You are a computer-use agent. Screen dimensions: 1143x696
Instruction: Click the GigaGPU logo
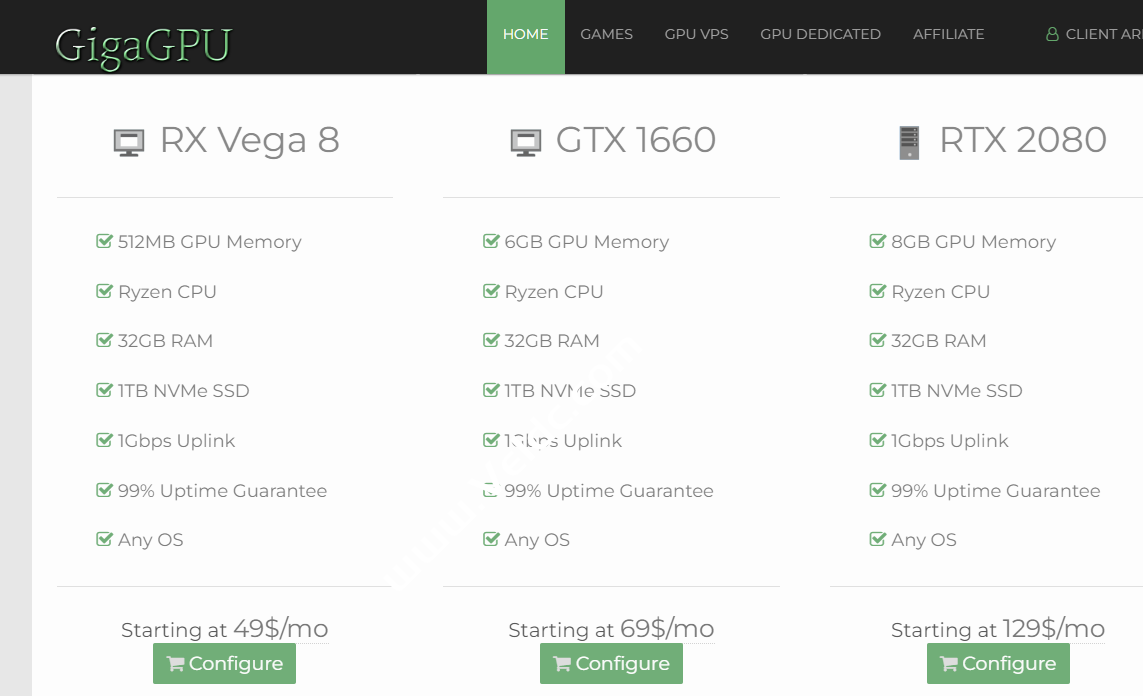click(x=142, y=44)
